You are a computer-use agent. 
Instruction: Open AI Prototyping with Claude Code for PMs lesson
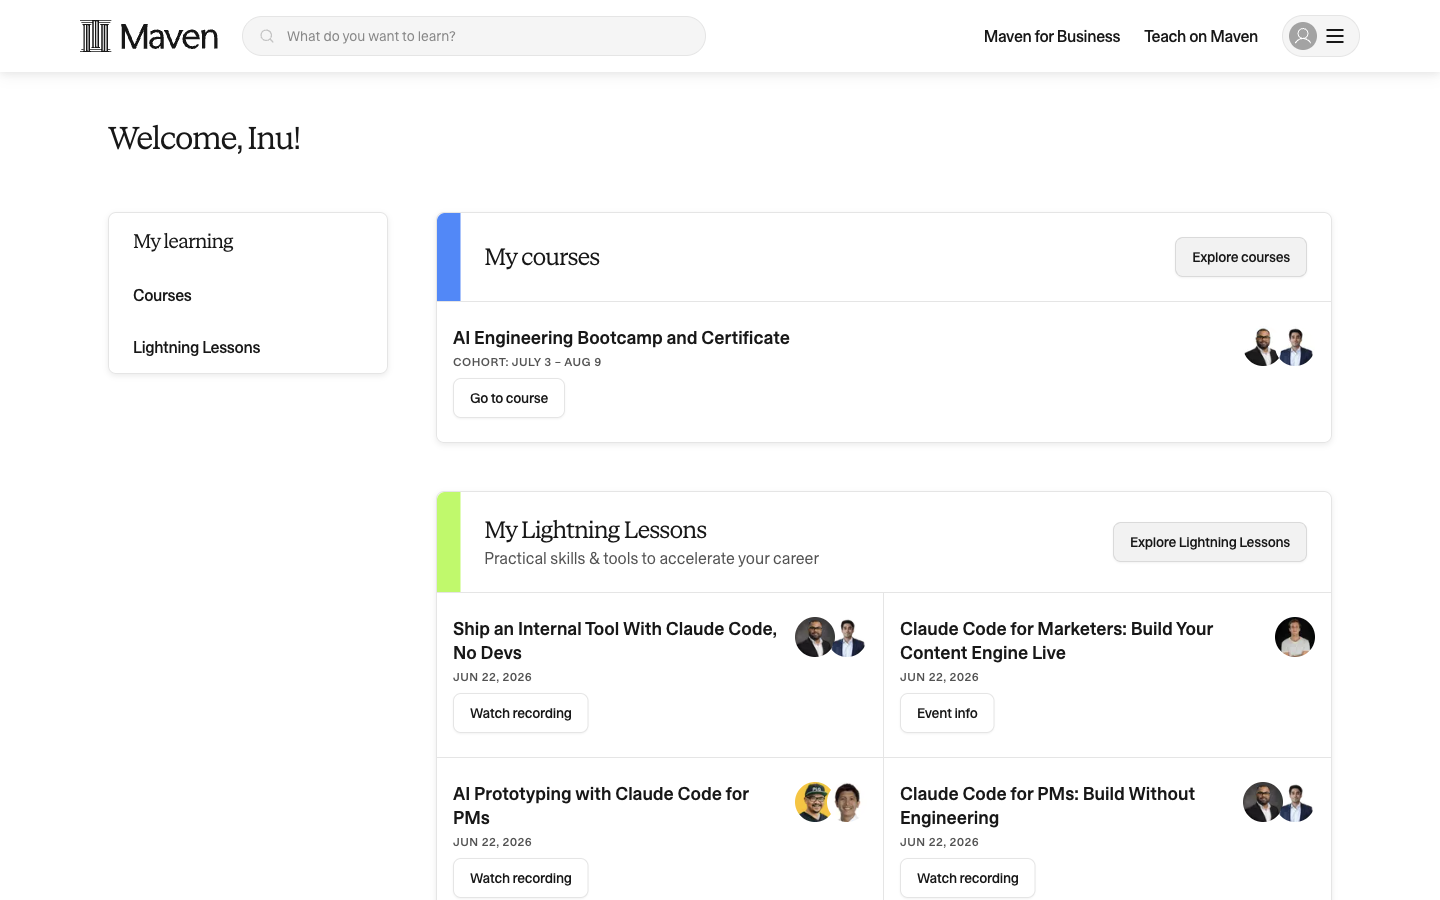coord(601,806)
